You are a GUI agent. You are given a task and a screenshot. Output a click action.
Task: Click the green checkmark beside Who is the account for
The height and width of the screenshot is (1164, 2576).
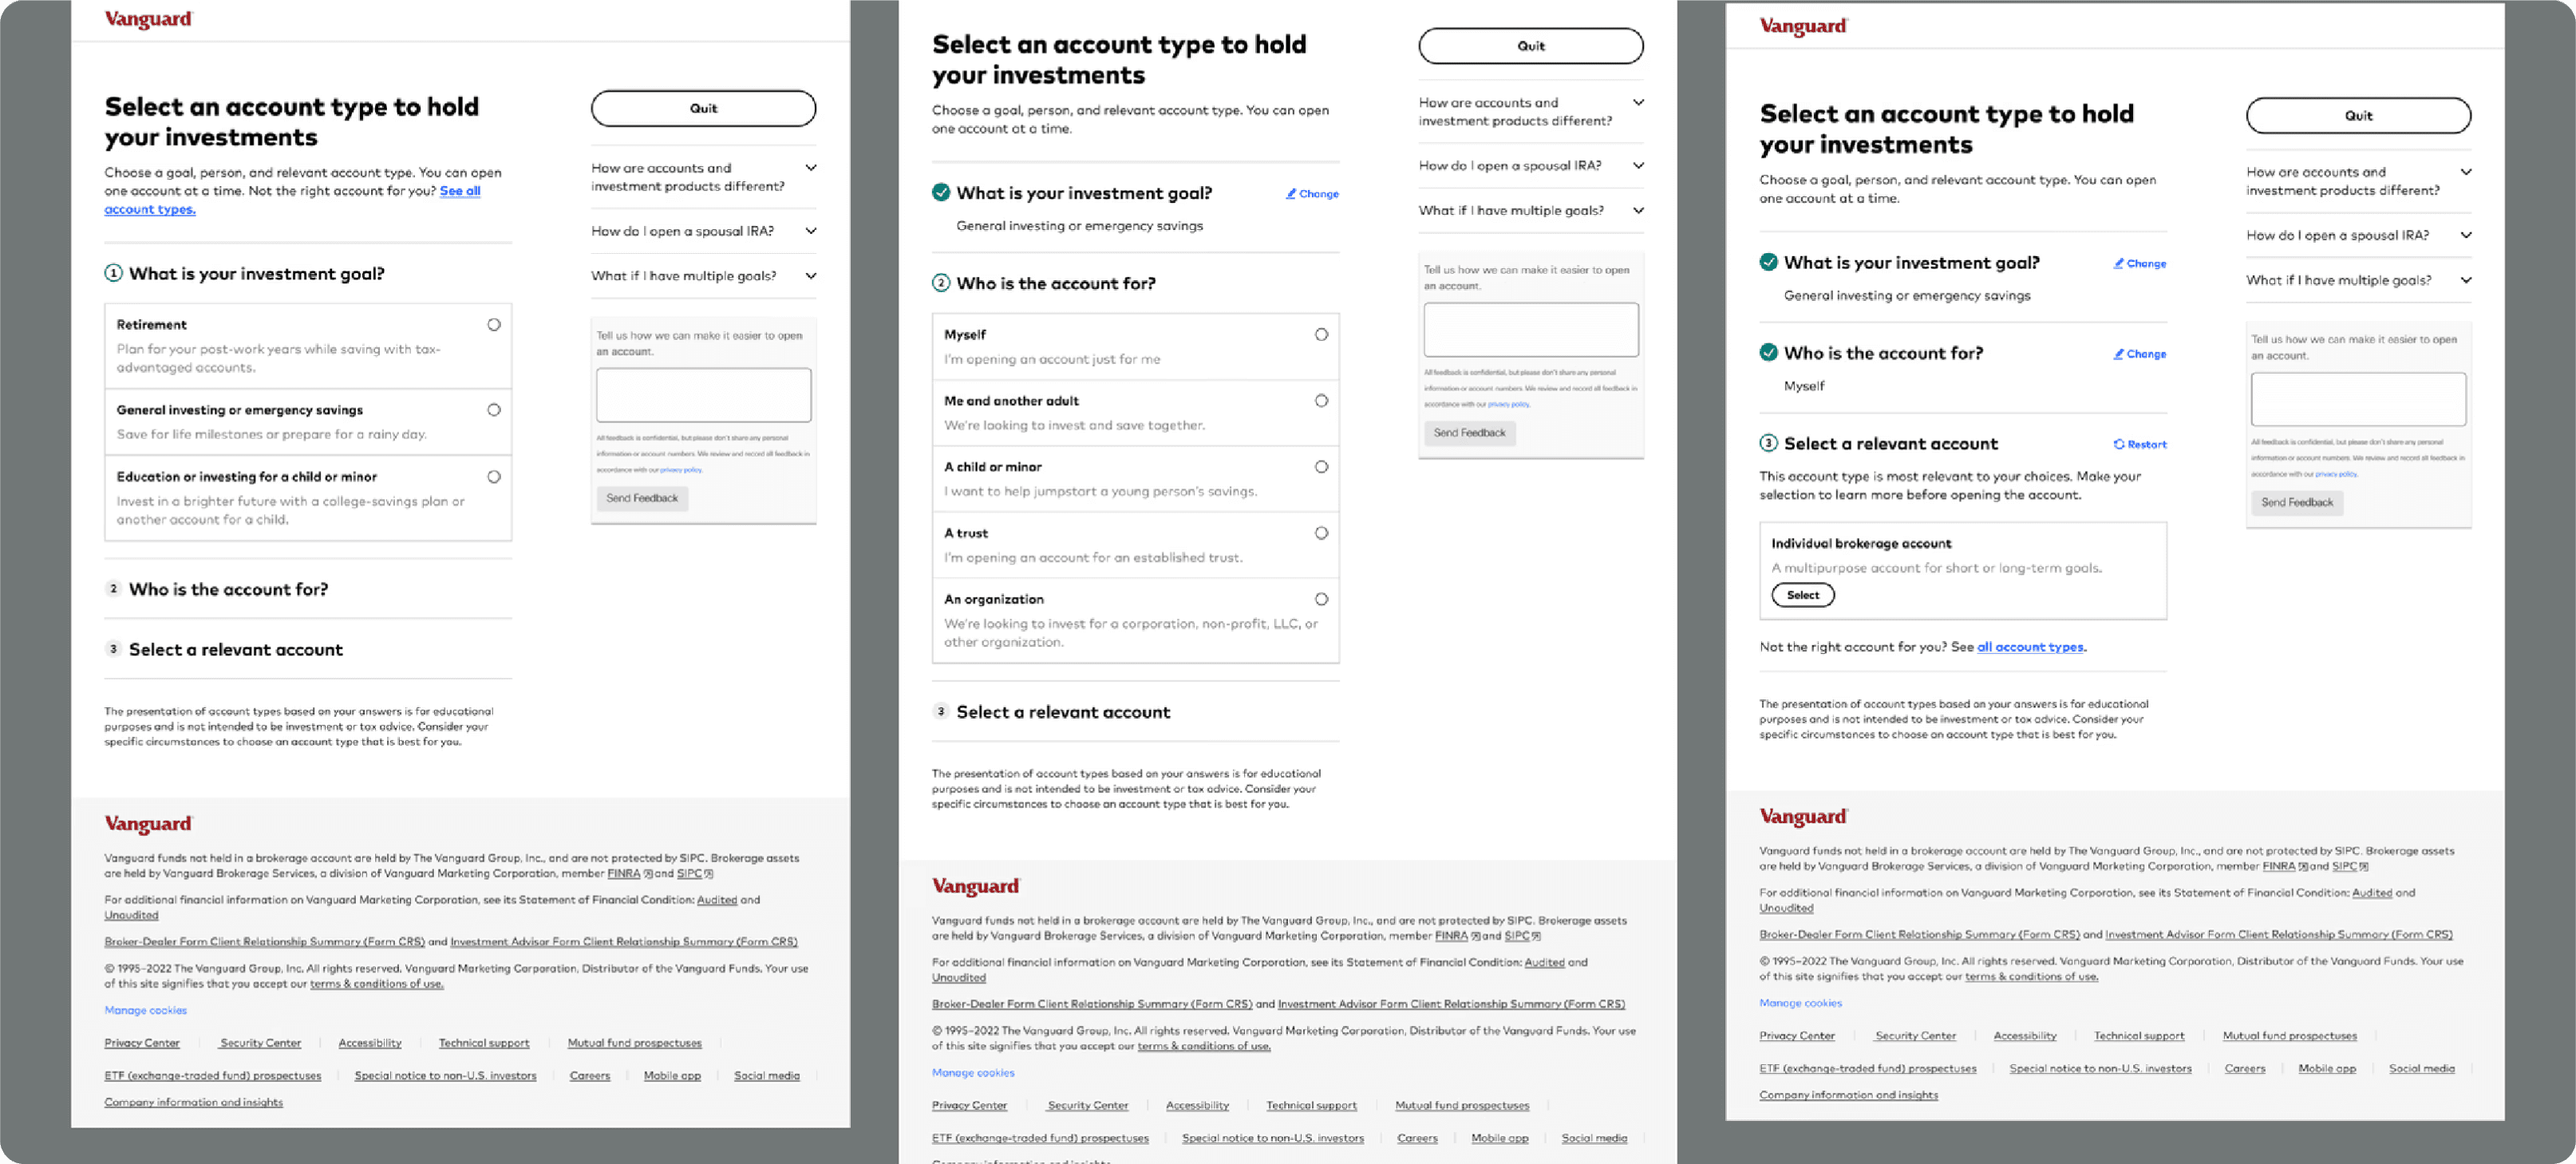[1768, 353]
